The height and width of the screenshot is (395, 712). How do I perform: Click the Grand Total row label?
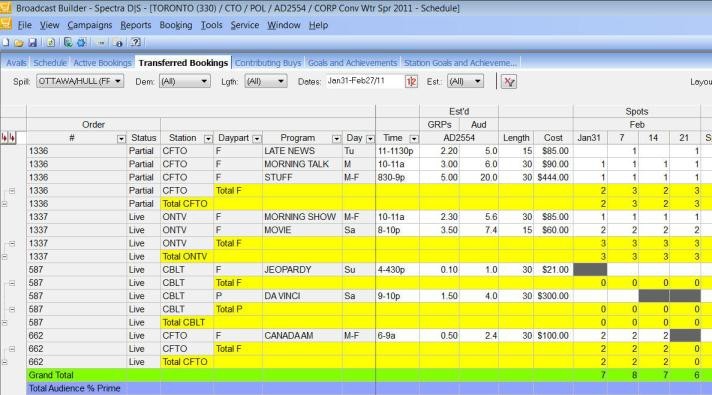[x=50, y=375]
